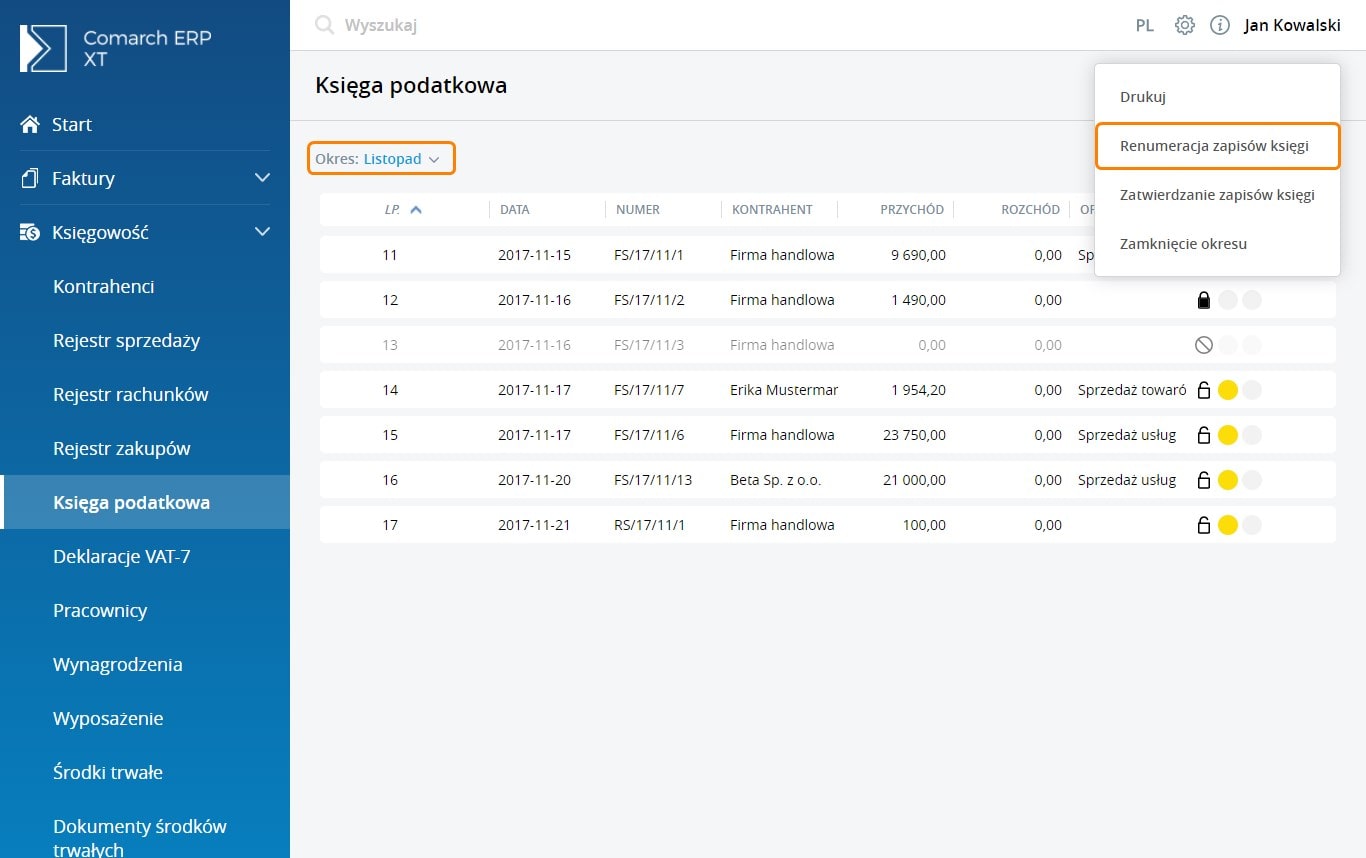Sort by the NUMER column header

pos(638,210)
